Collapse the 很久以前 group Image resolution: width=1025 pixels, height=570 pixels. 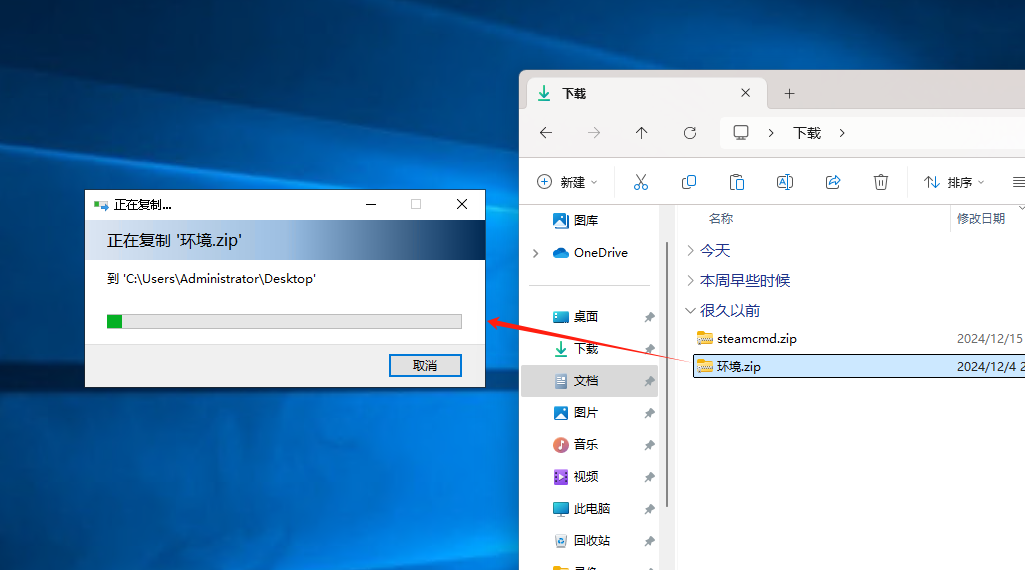coord(690,310)
